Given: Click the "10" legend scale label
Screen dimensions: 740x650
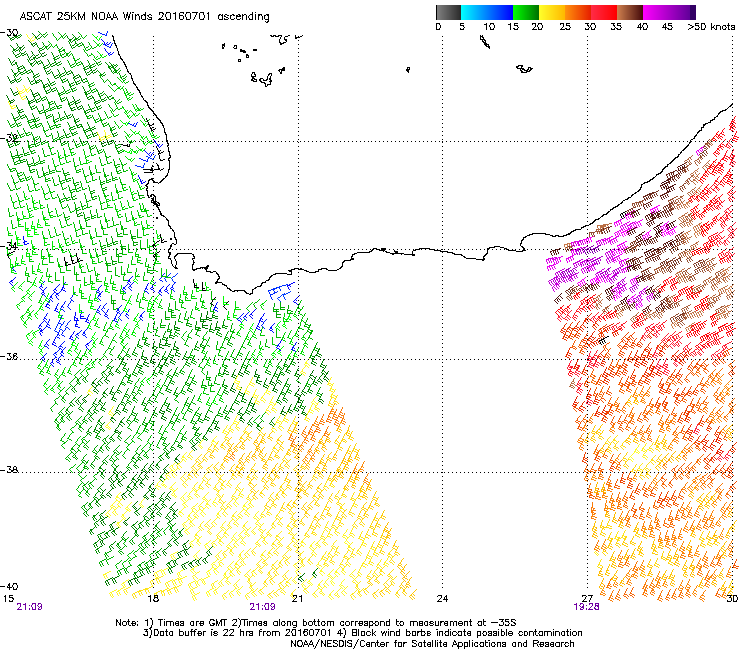Looking at the screenshot, I should [x=489, y=27].
